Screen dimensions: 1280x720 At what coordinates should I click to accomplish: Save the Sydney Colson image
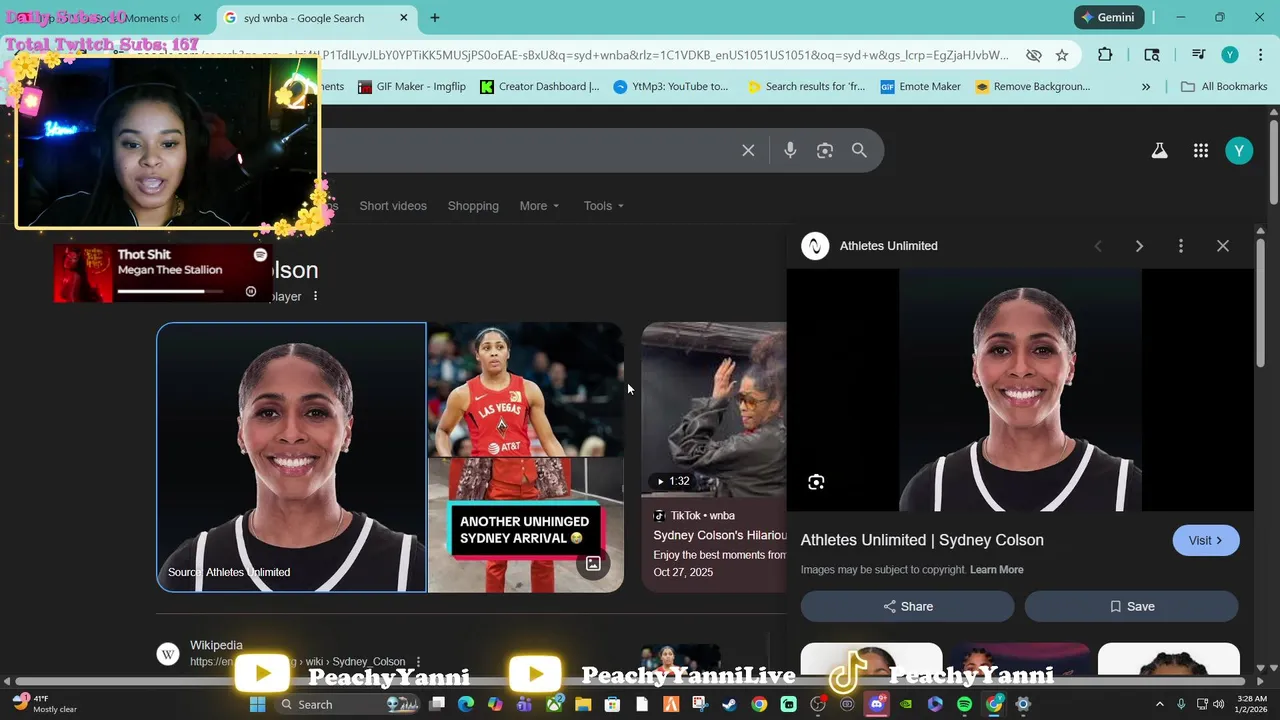pos(1132,606)
